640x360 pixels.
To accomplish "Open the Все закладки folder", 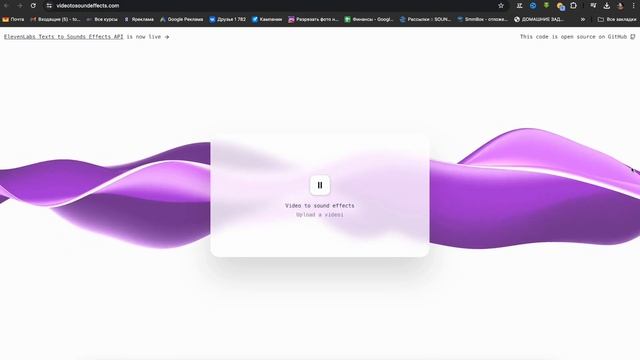I will pyautogui.click(x=617, y=19).
